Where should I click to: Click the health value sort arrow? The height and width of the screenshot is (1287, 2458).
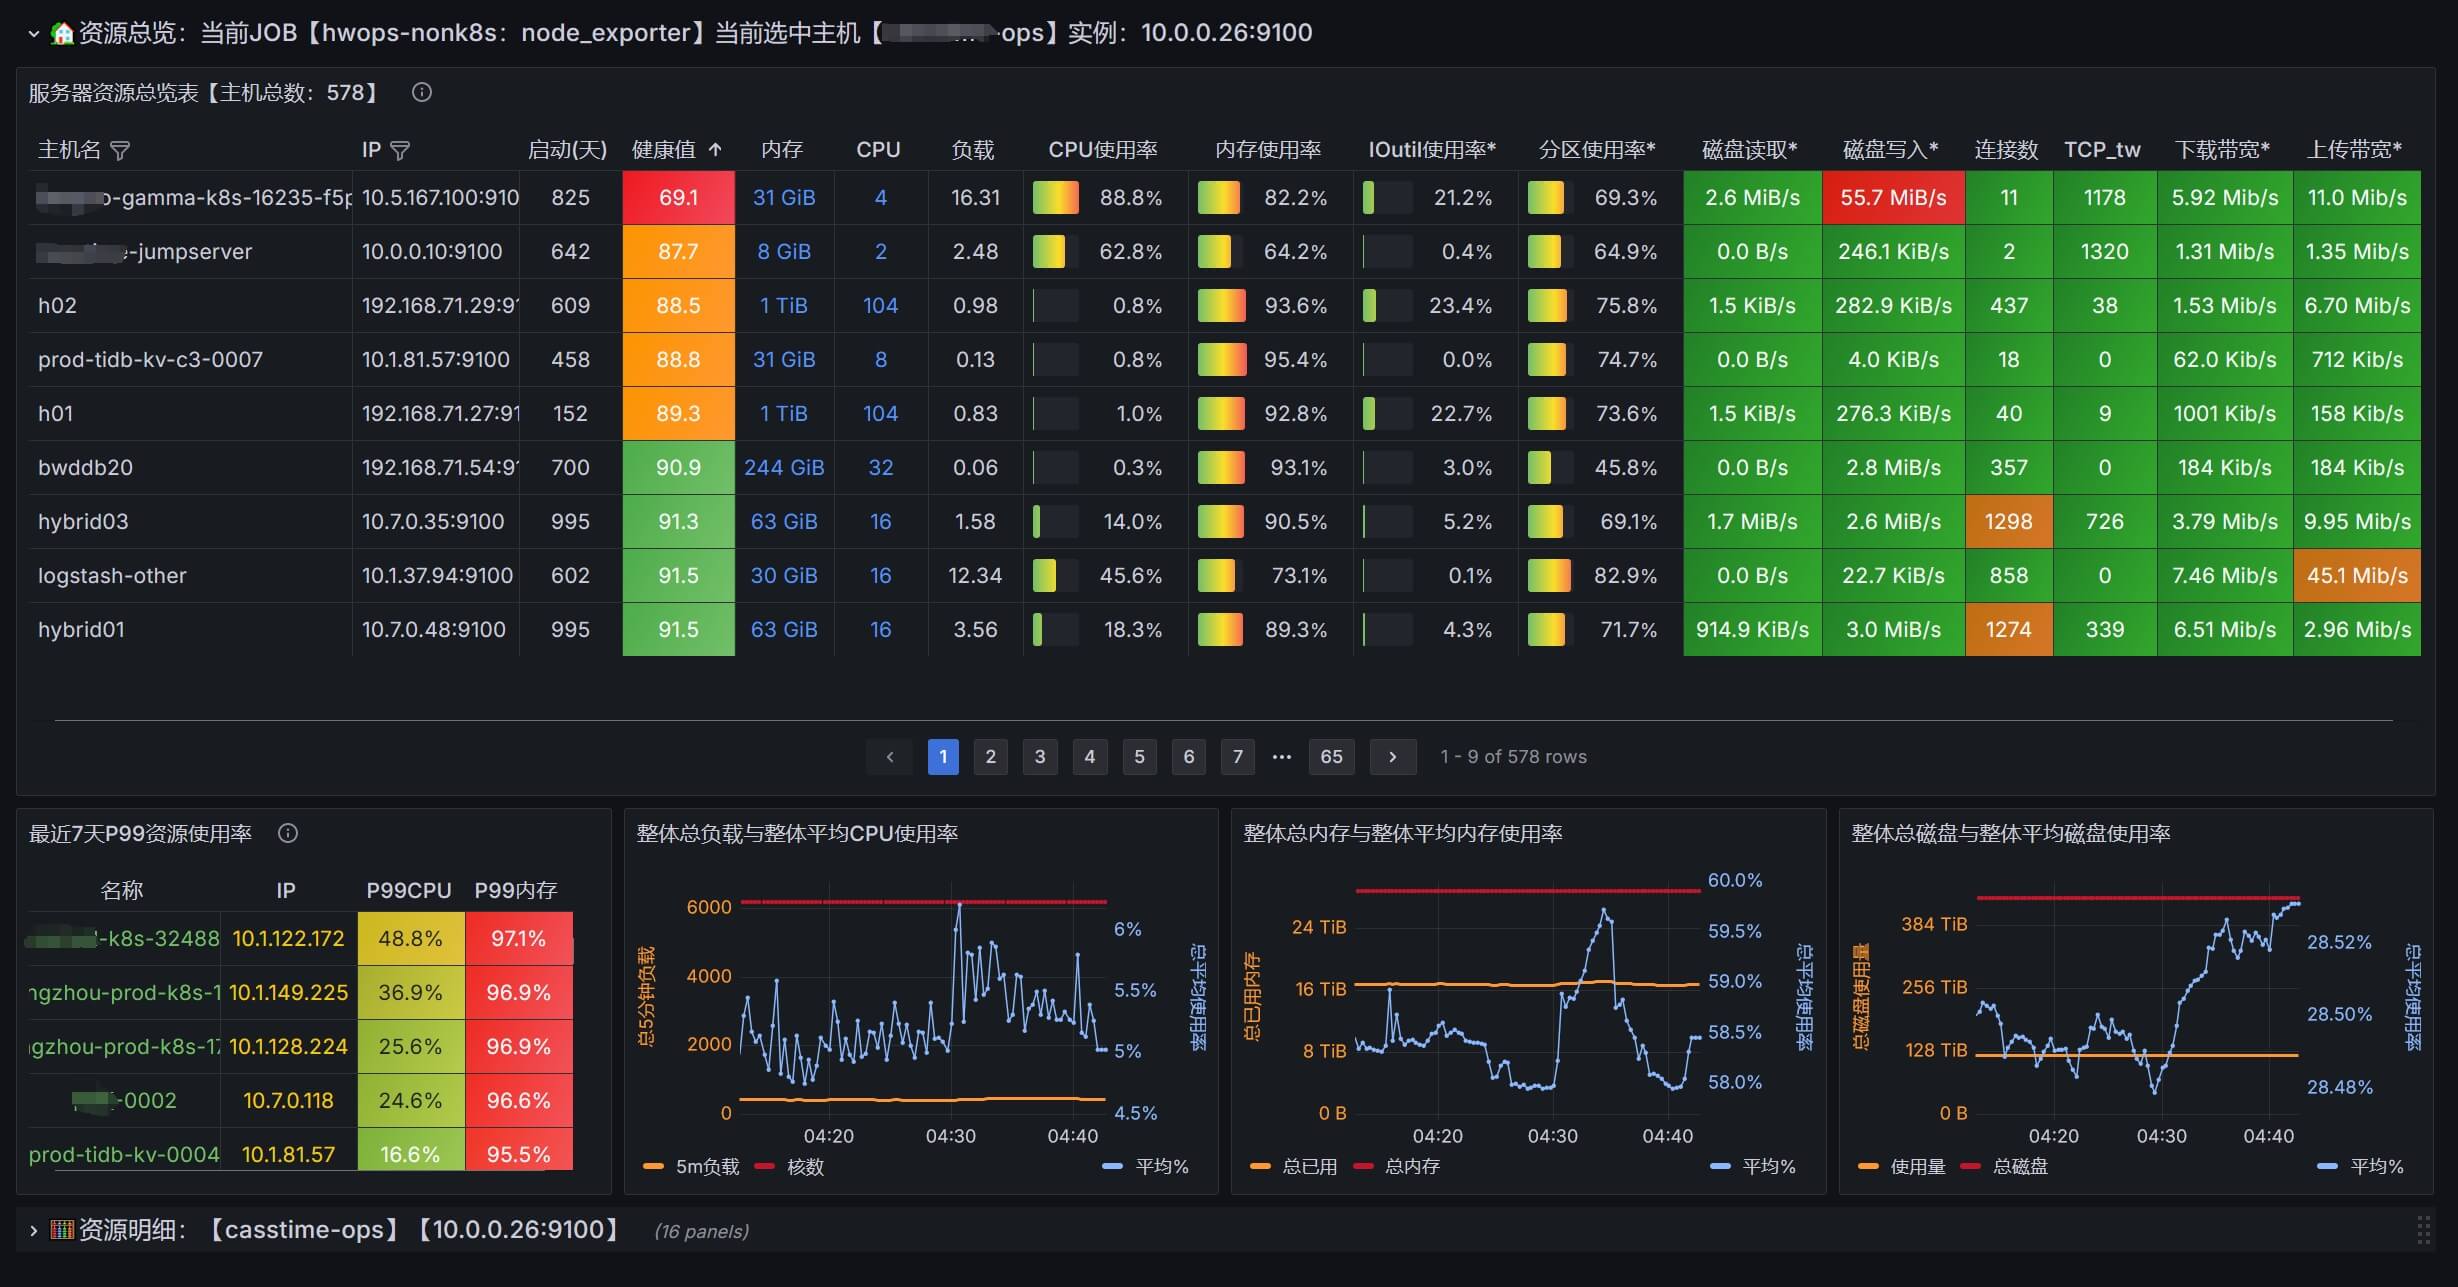pos(715,150)
